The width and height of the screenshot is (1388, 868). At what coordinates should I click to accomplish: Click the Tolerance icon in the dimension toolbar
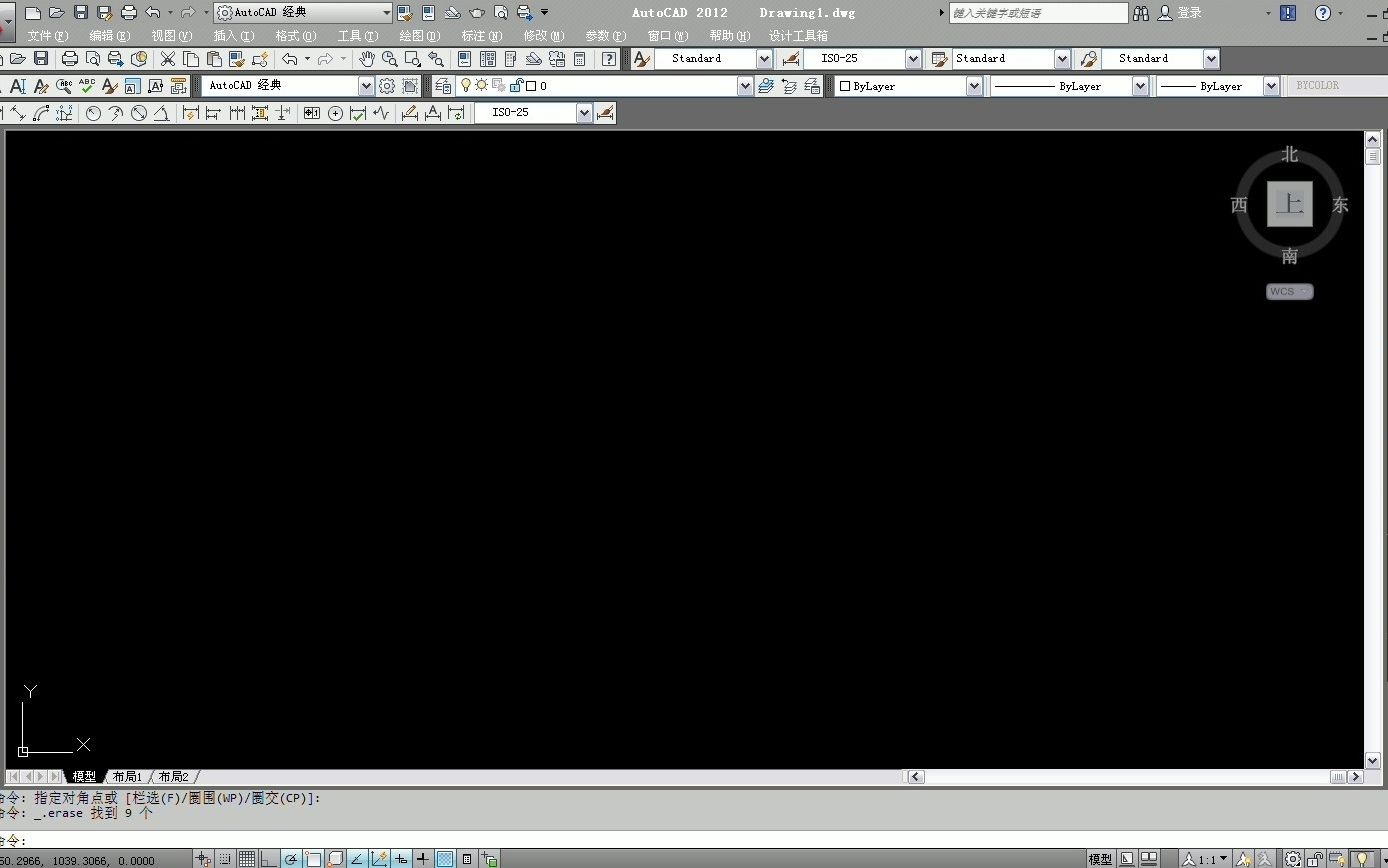(x=312, y=113)
